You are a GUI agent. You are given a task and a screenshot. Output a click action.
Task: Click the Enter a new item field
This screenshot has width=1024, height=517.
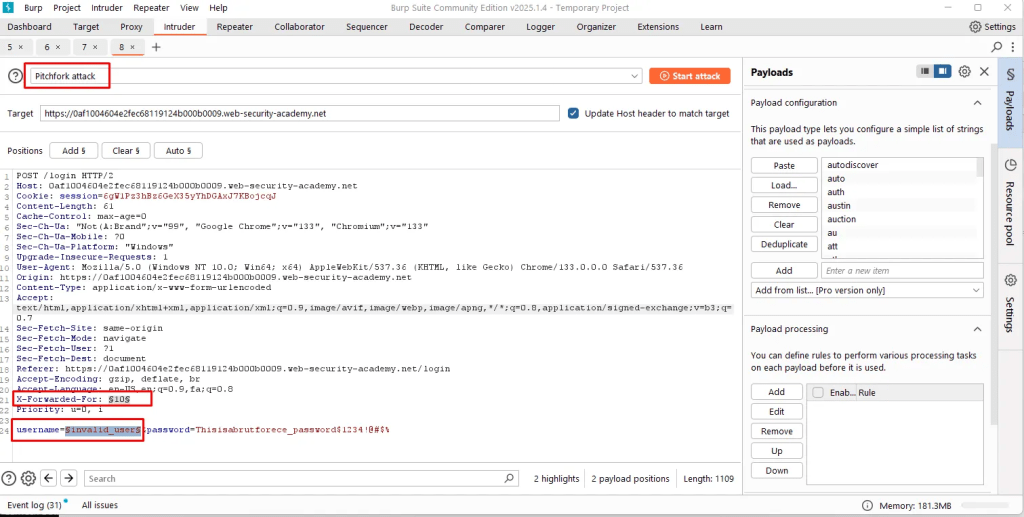pyautogui.click(x=901, y=270)
